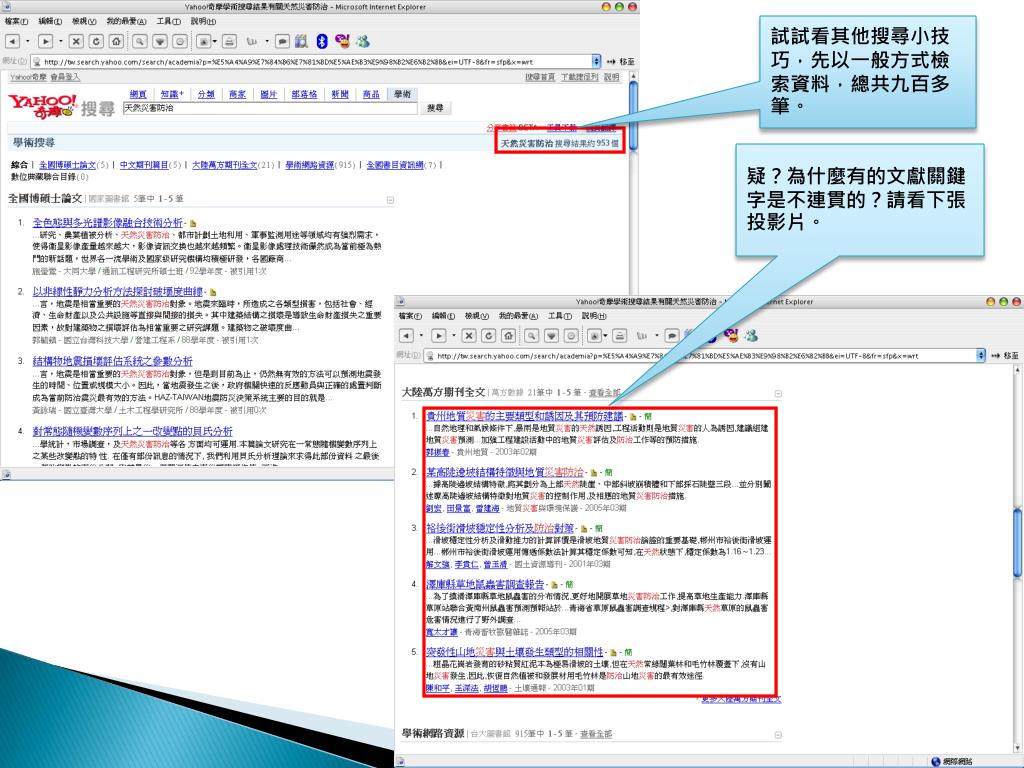The width and height of the screenshot is (1024, 768).
Task: Click MSN Messenger icon in lower 大陸萬方期刊全文 window
Action: tap(751, 336)
